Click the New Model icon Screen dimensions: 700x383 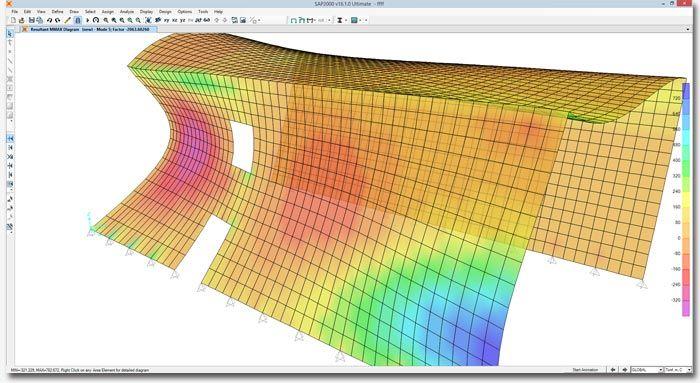pos(13,20)
